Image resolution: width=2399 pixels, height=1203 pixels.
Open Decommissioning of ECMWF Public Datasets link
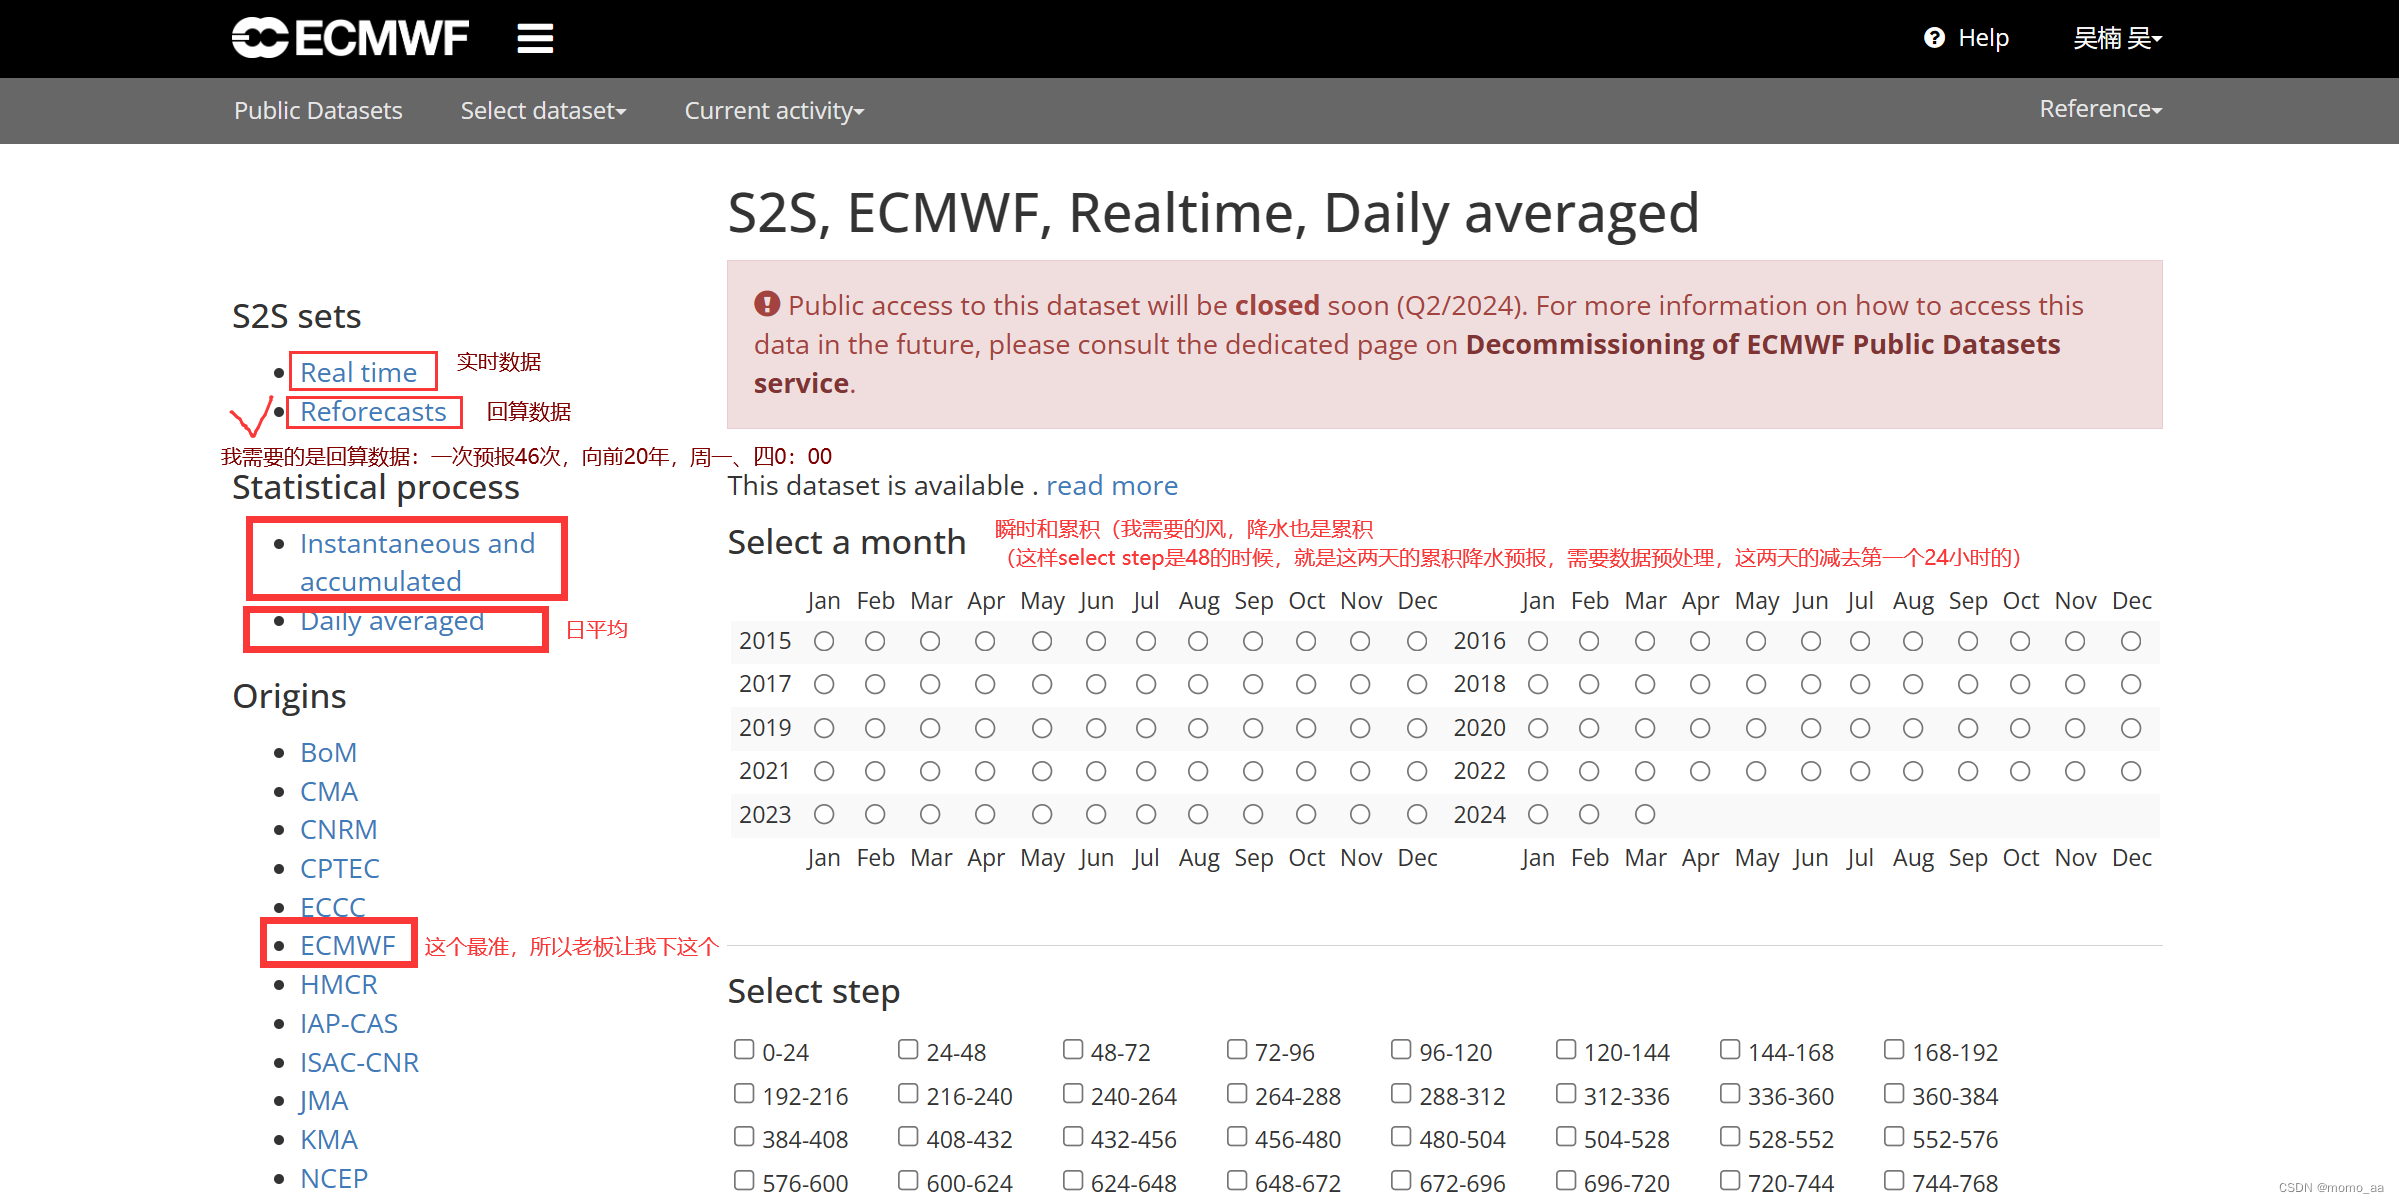1406,363
